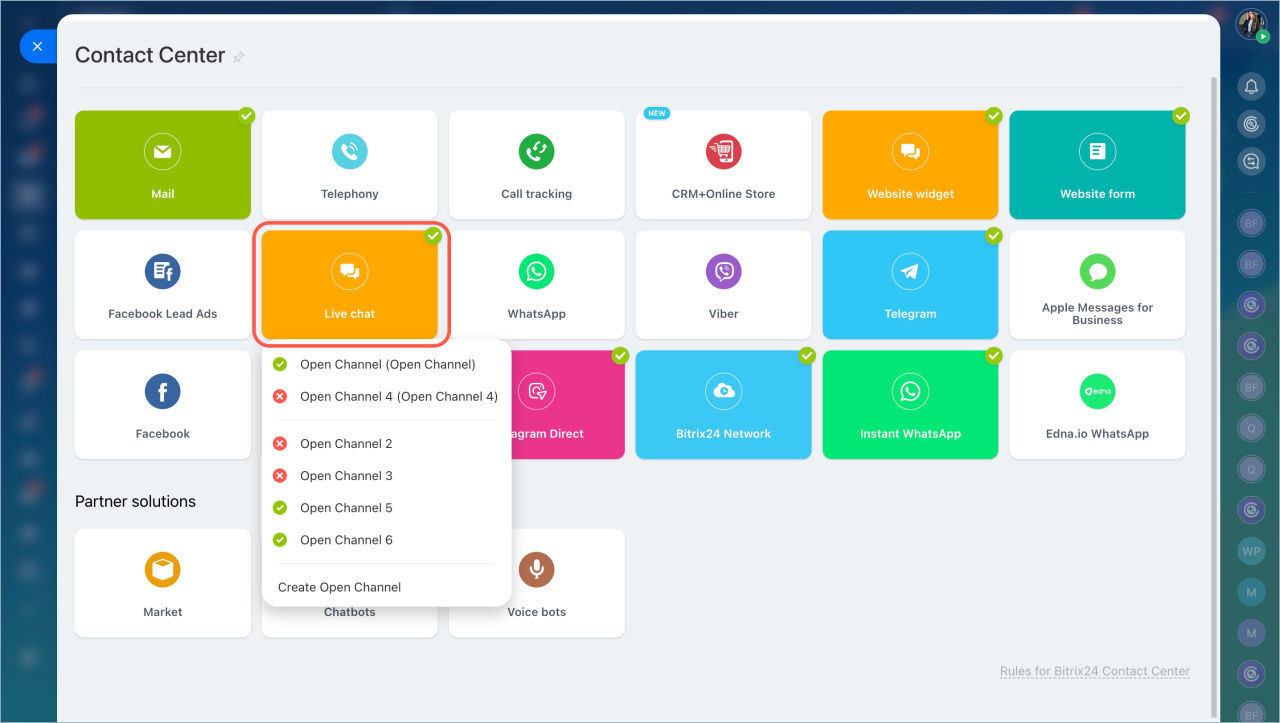Open the Website form tile
The width and height of the screenshot is (1280, 723).
pos(1097,165)
